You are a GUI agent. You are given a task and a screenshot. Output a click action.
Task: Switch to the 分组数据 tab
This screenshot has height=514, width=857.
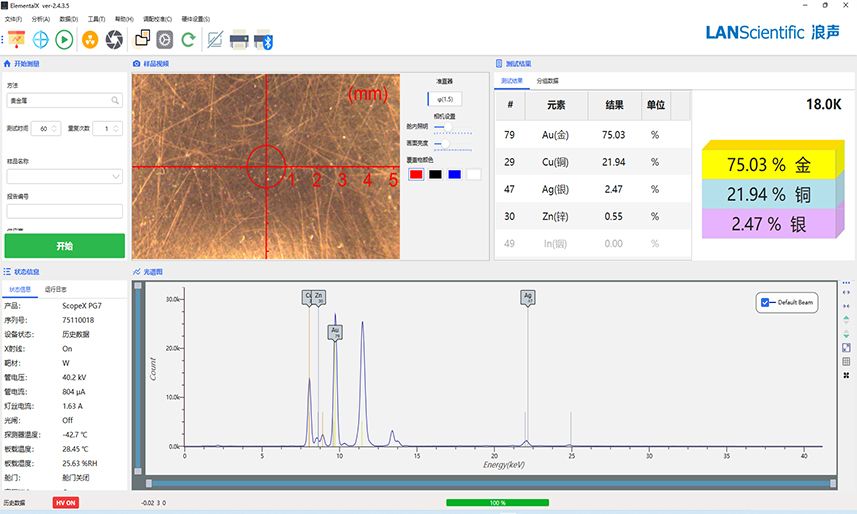548,80
